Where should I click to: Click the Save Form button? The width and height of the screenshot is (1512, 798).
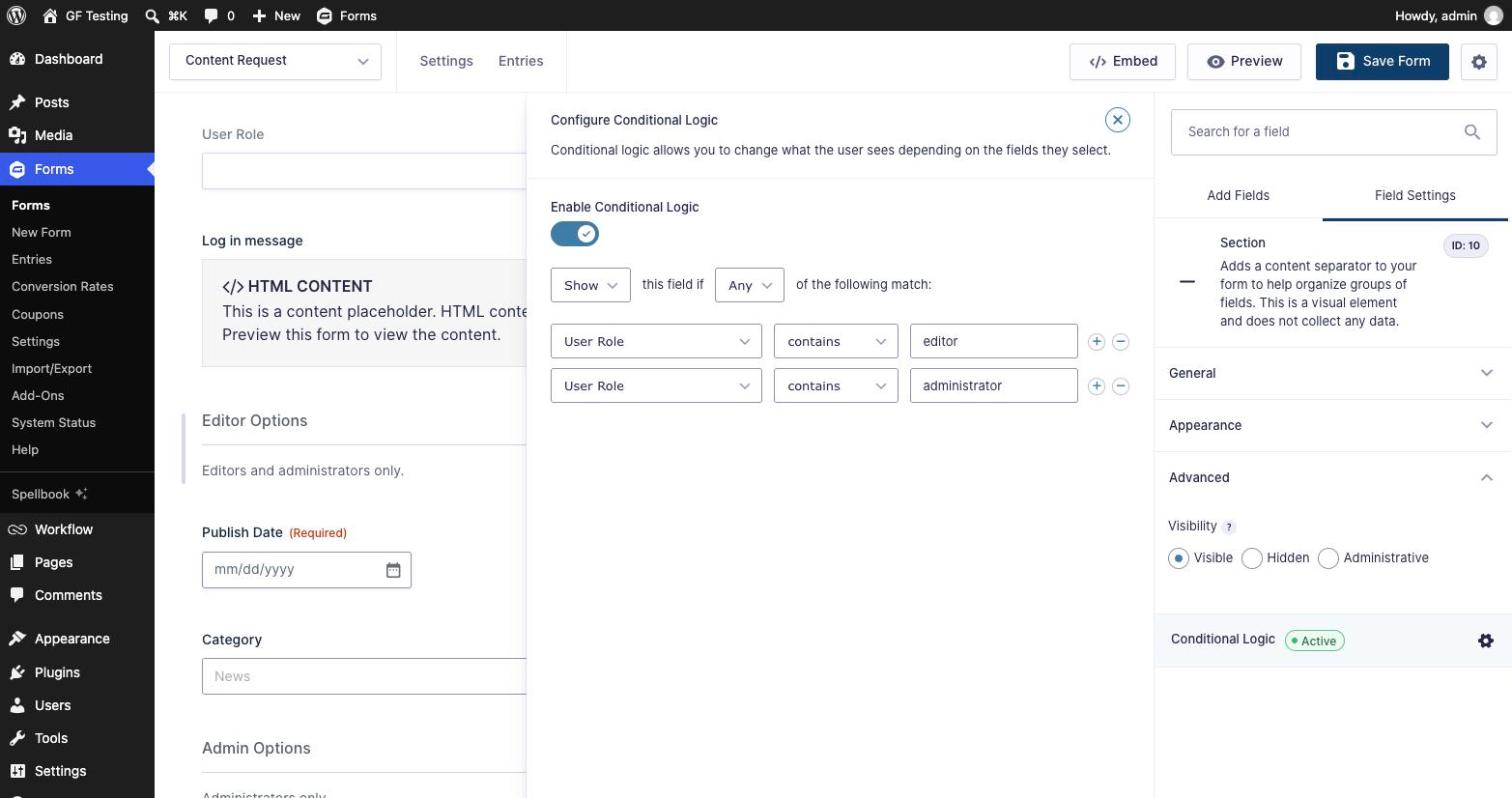[x=1382, y=61]
